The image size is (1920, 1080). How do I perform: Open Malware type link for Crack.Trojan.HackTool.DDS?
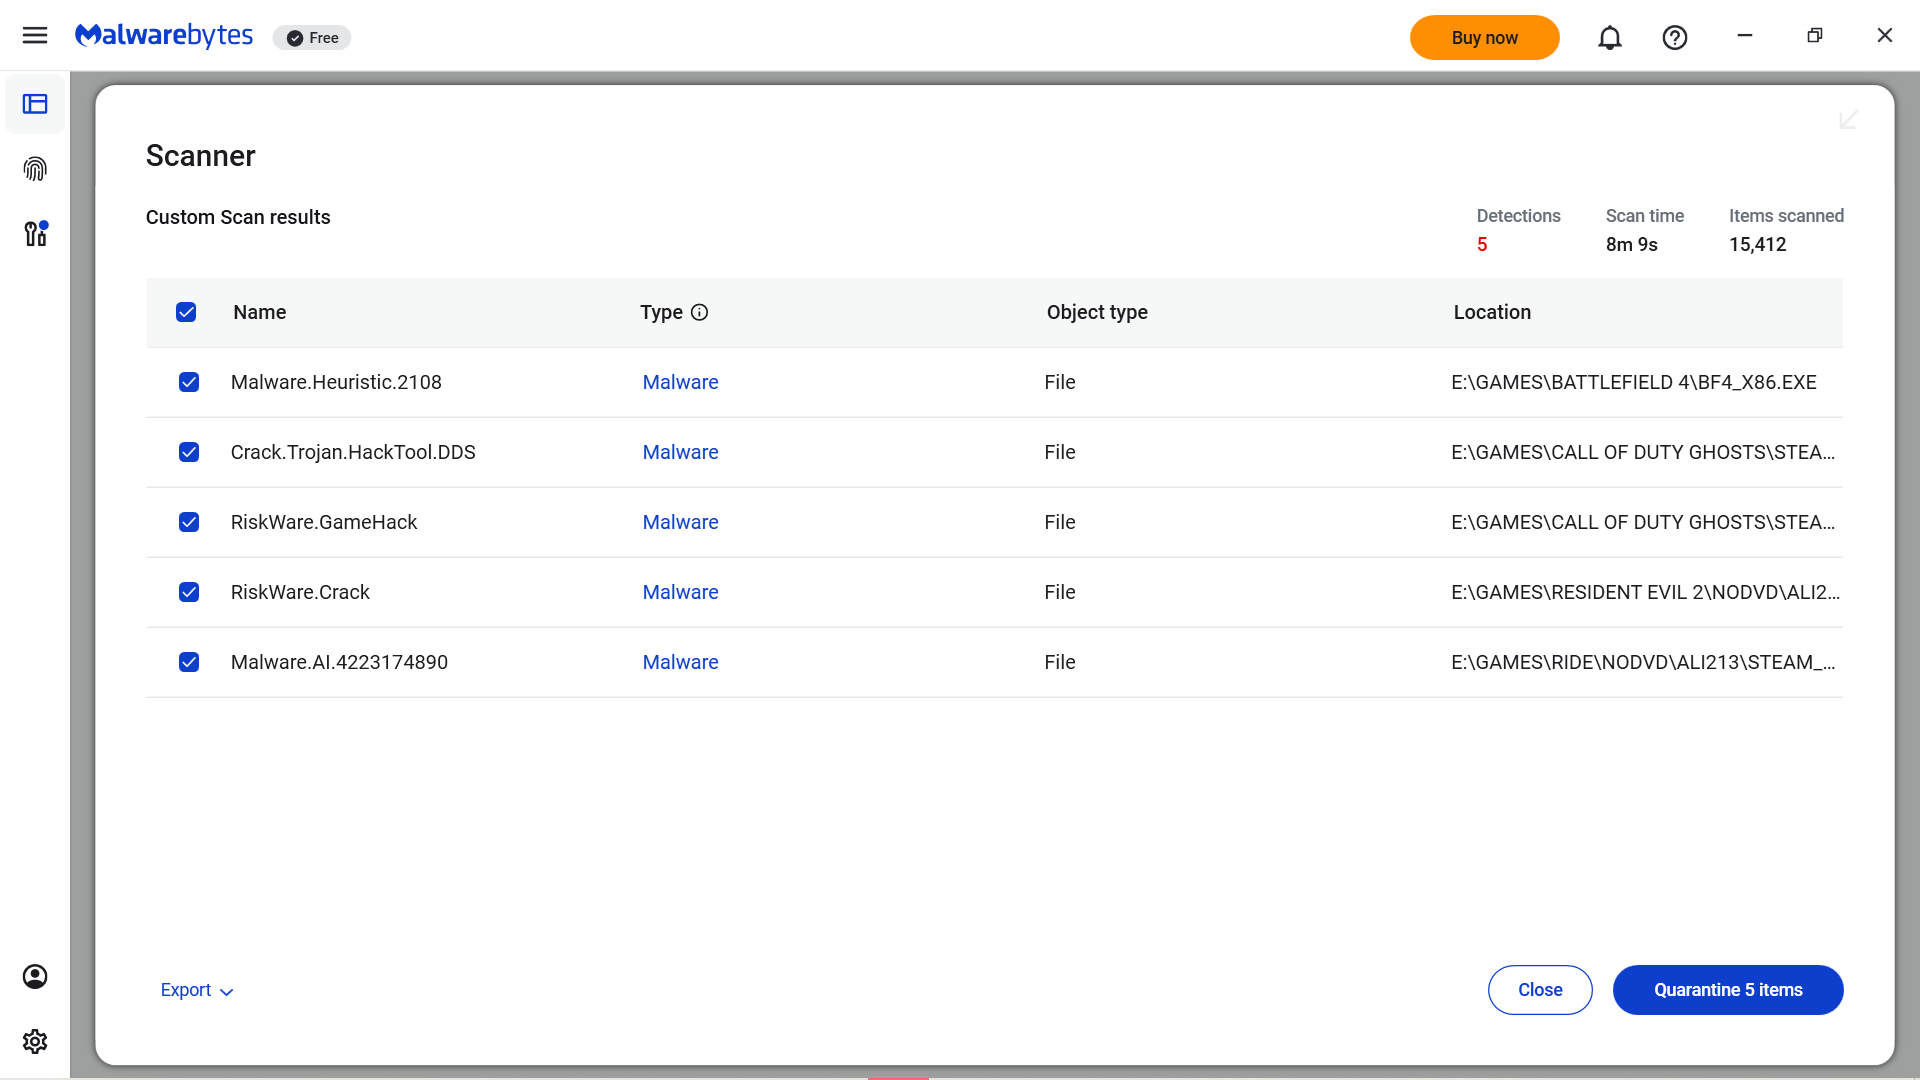(x=680, y=452)
